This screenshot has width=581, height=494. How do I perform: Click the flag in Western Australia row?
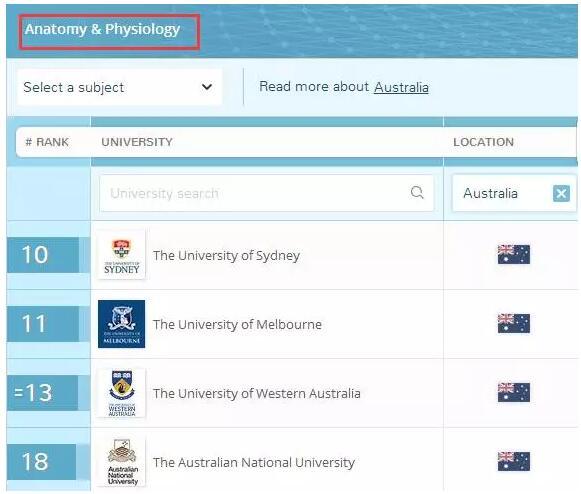tap(514, 392)
